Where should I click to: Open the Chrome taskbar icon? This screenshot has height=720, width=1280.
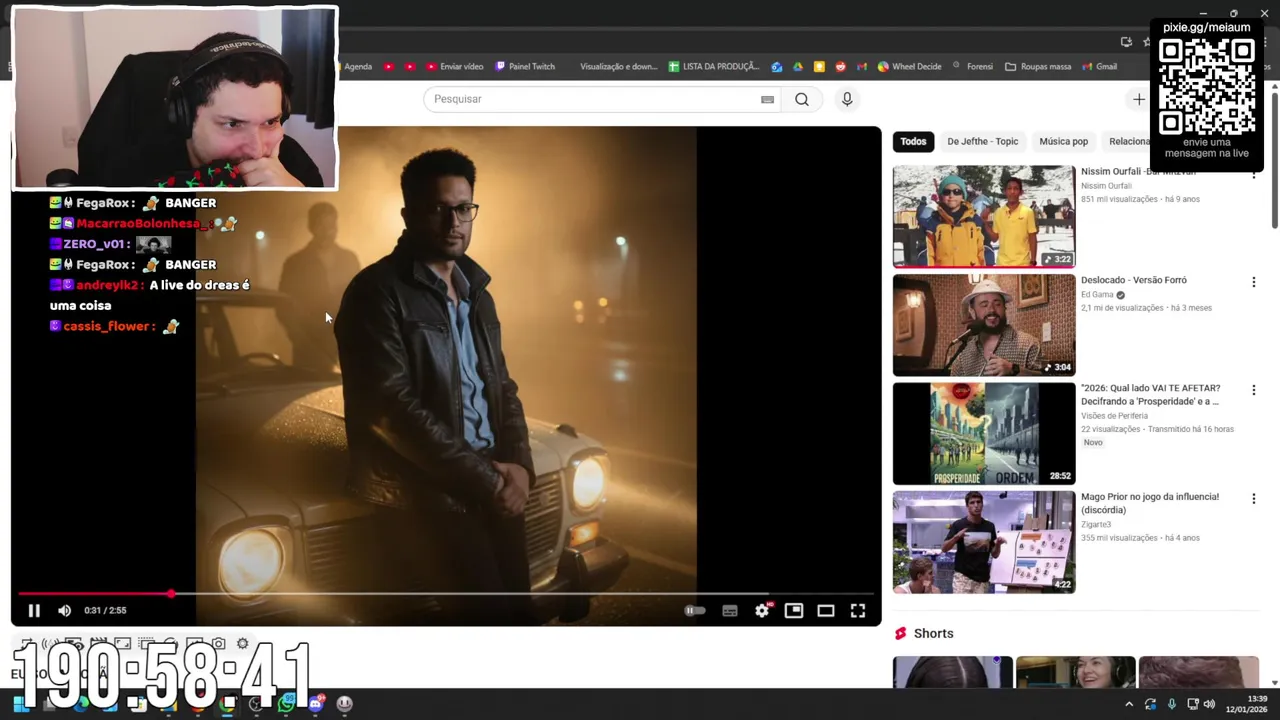227,704
